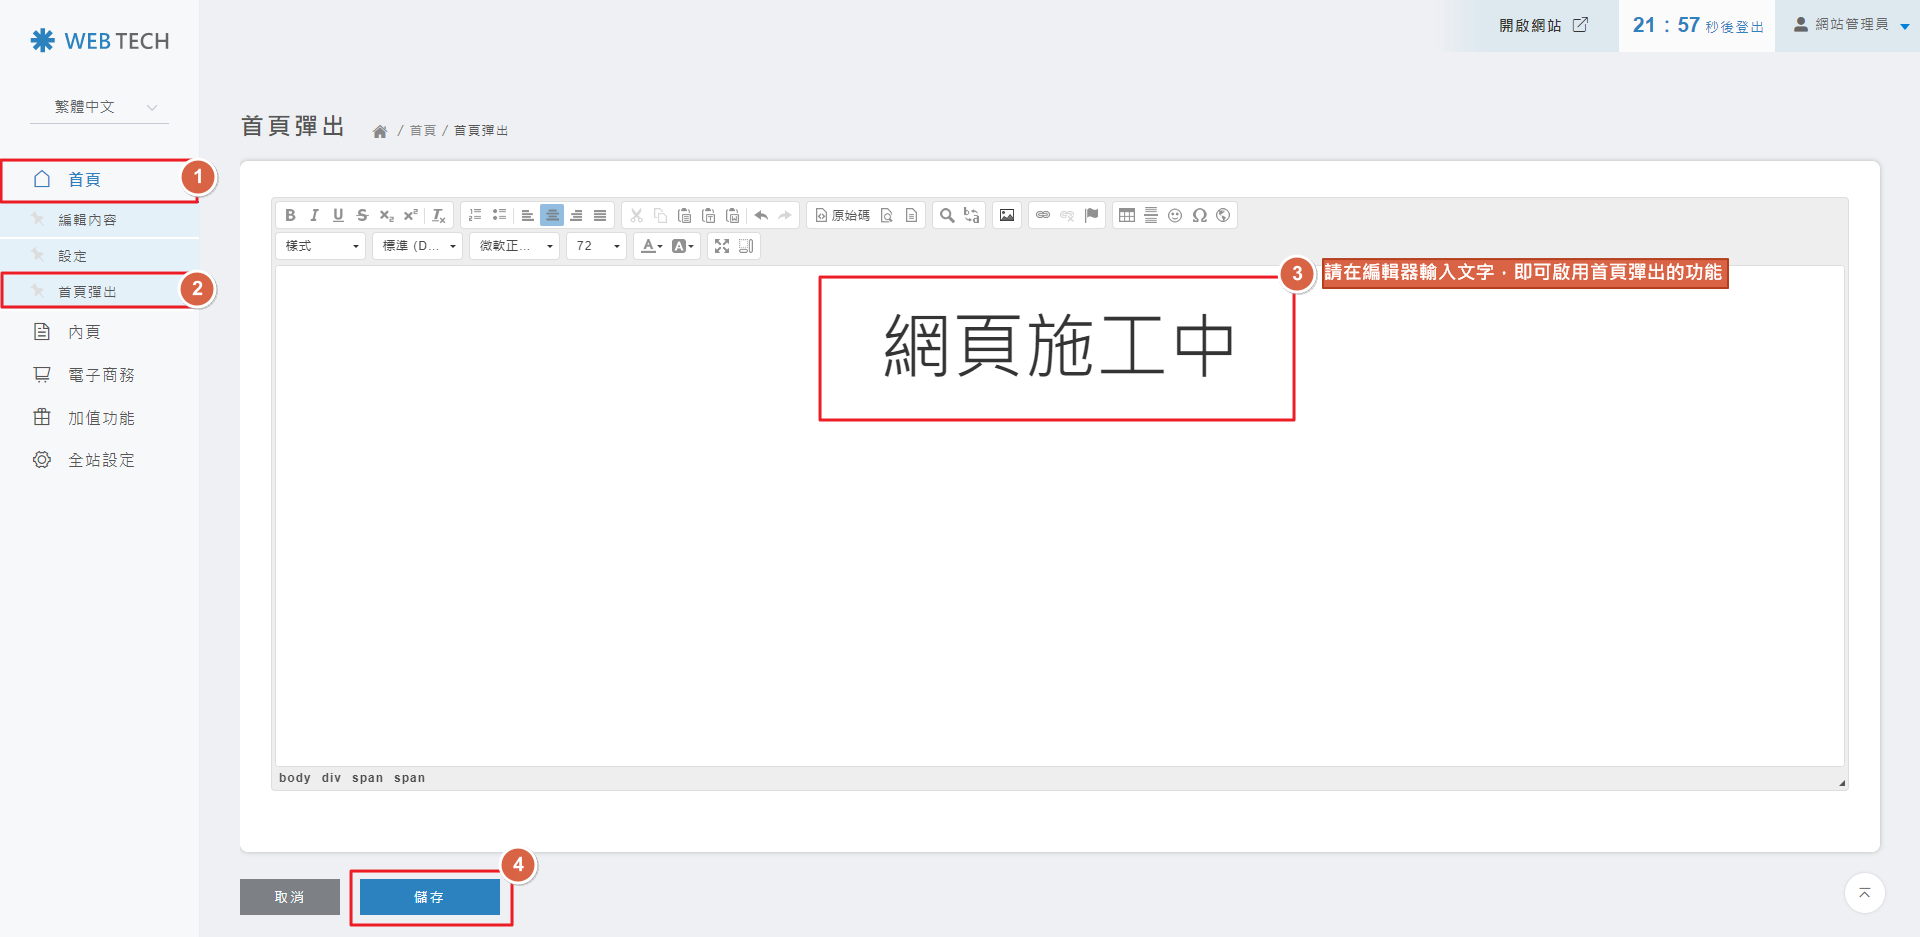Screen dimensions: 1920x937
Task: Open the font size 72 dropdown
Action: click(594, 246)
